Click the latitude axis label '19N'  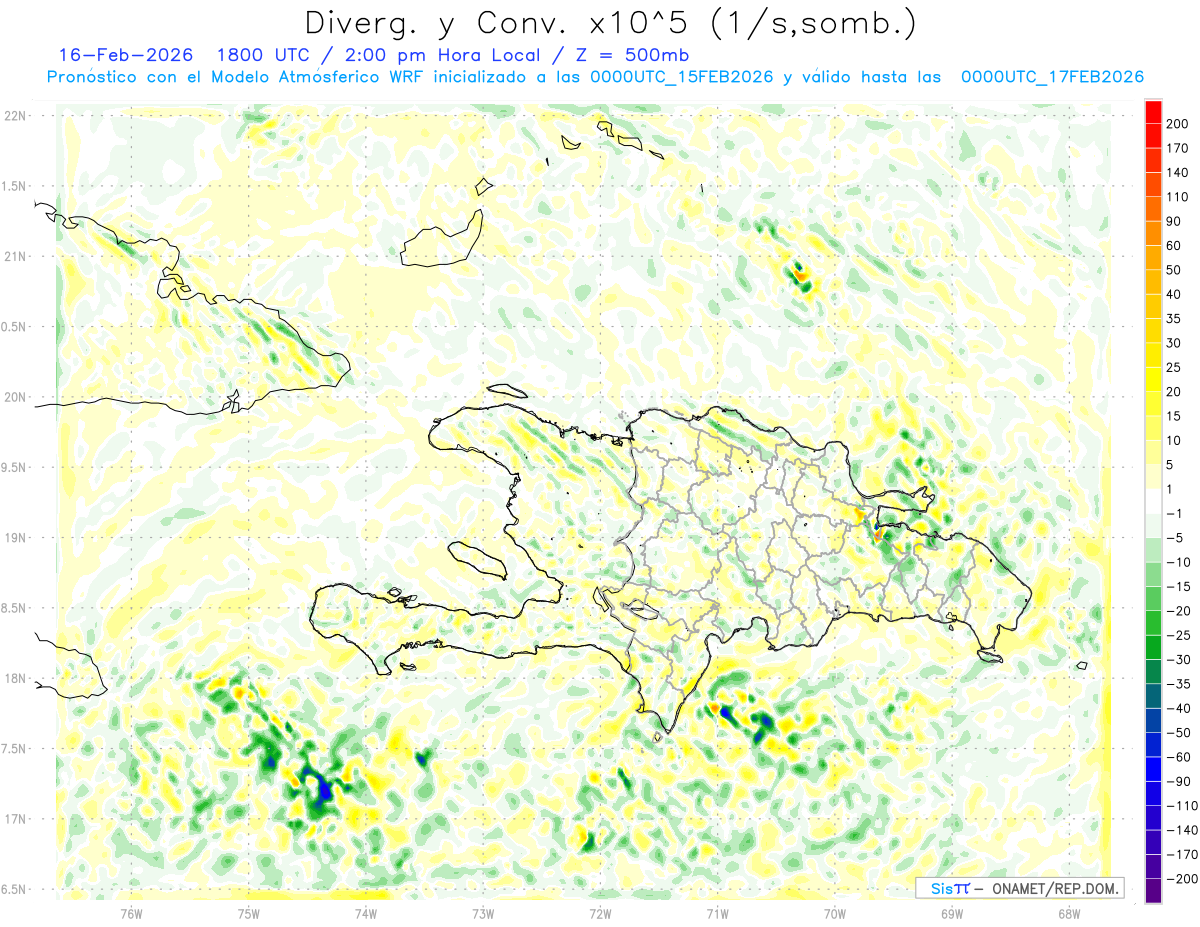click(x=15, y=538)
